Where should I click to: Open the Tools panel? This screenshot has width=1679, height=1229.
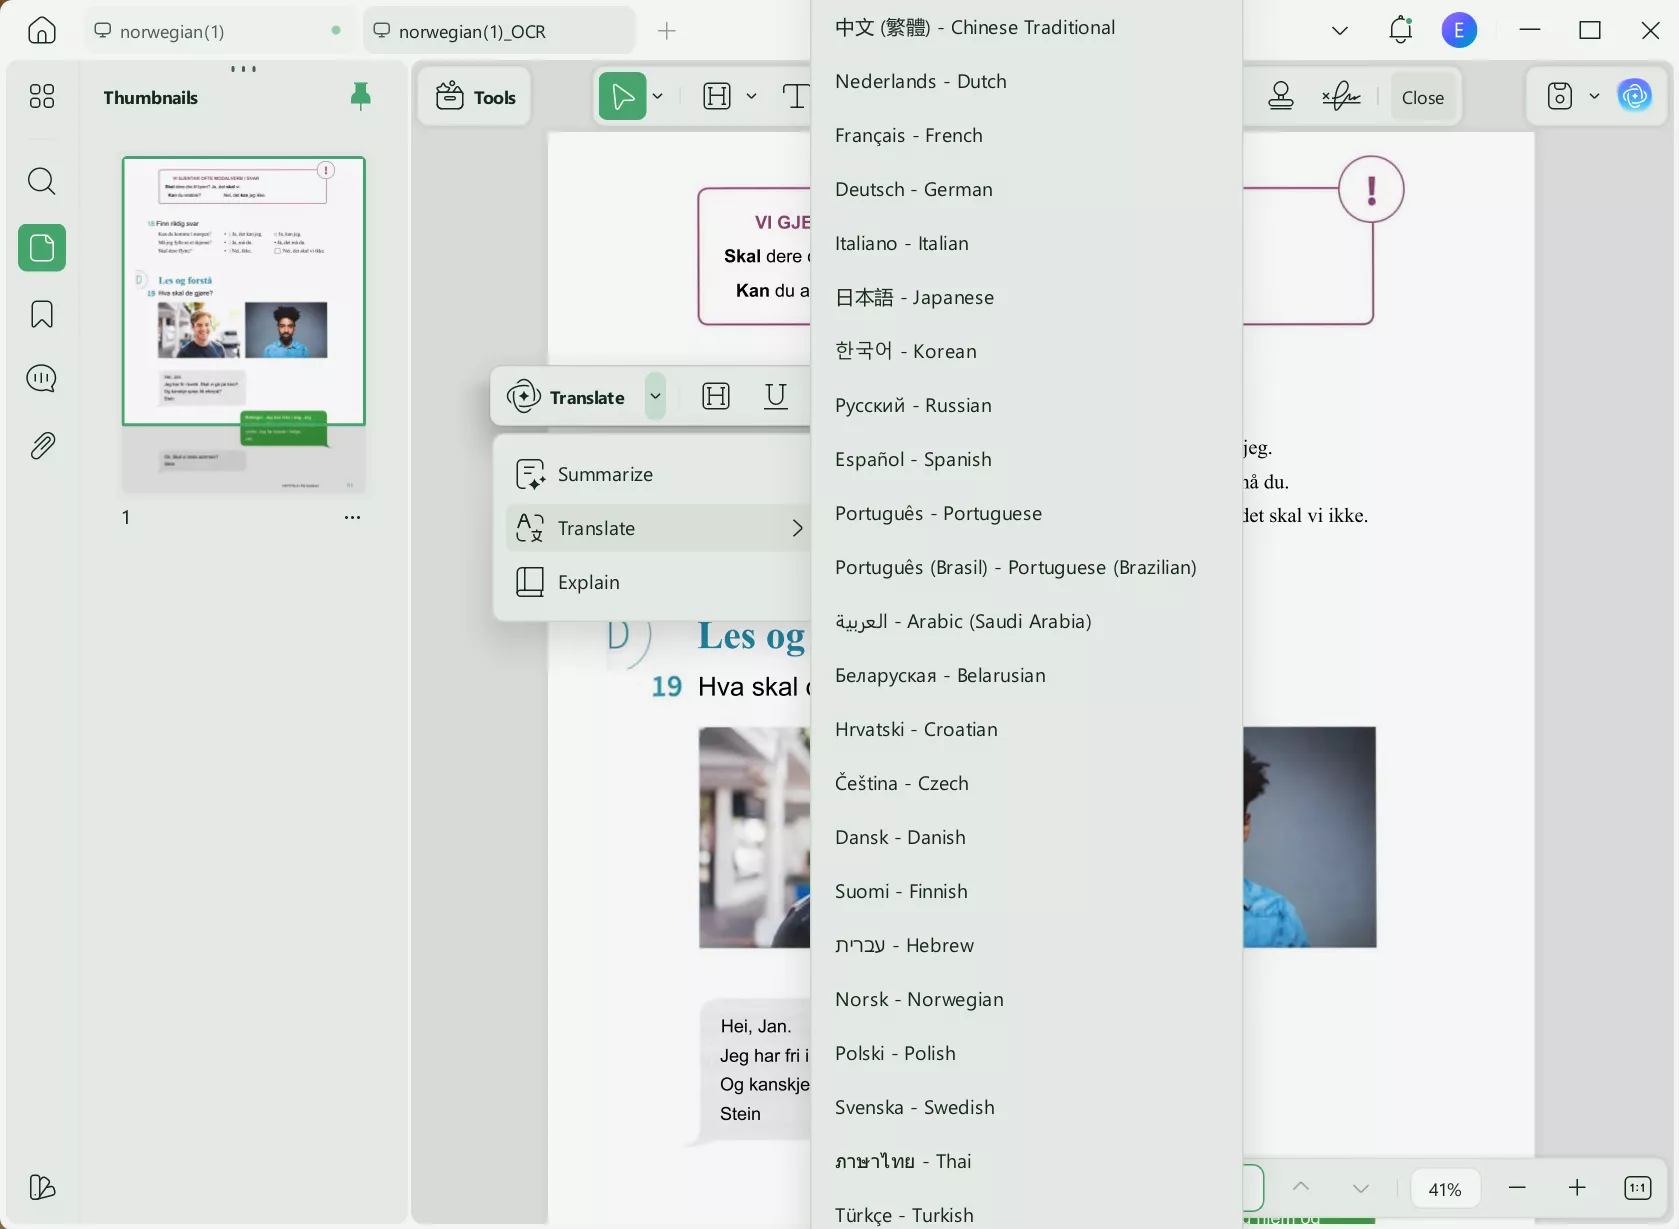coord(474,96)
